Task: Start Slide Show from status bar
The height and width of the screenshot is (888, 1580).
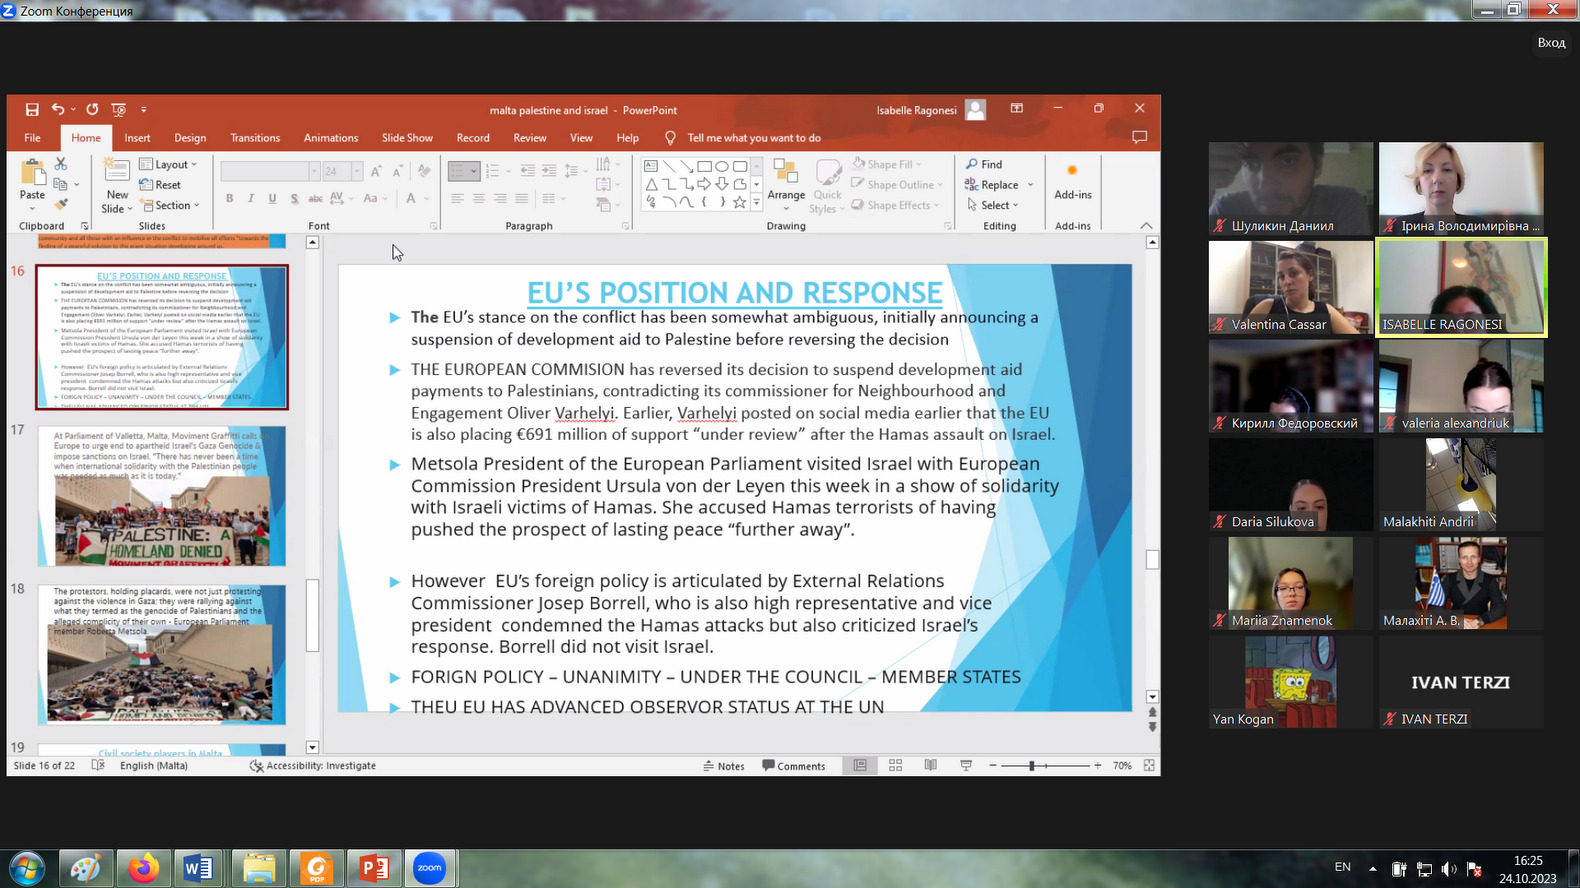Action: [x=966, y=765]
